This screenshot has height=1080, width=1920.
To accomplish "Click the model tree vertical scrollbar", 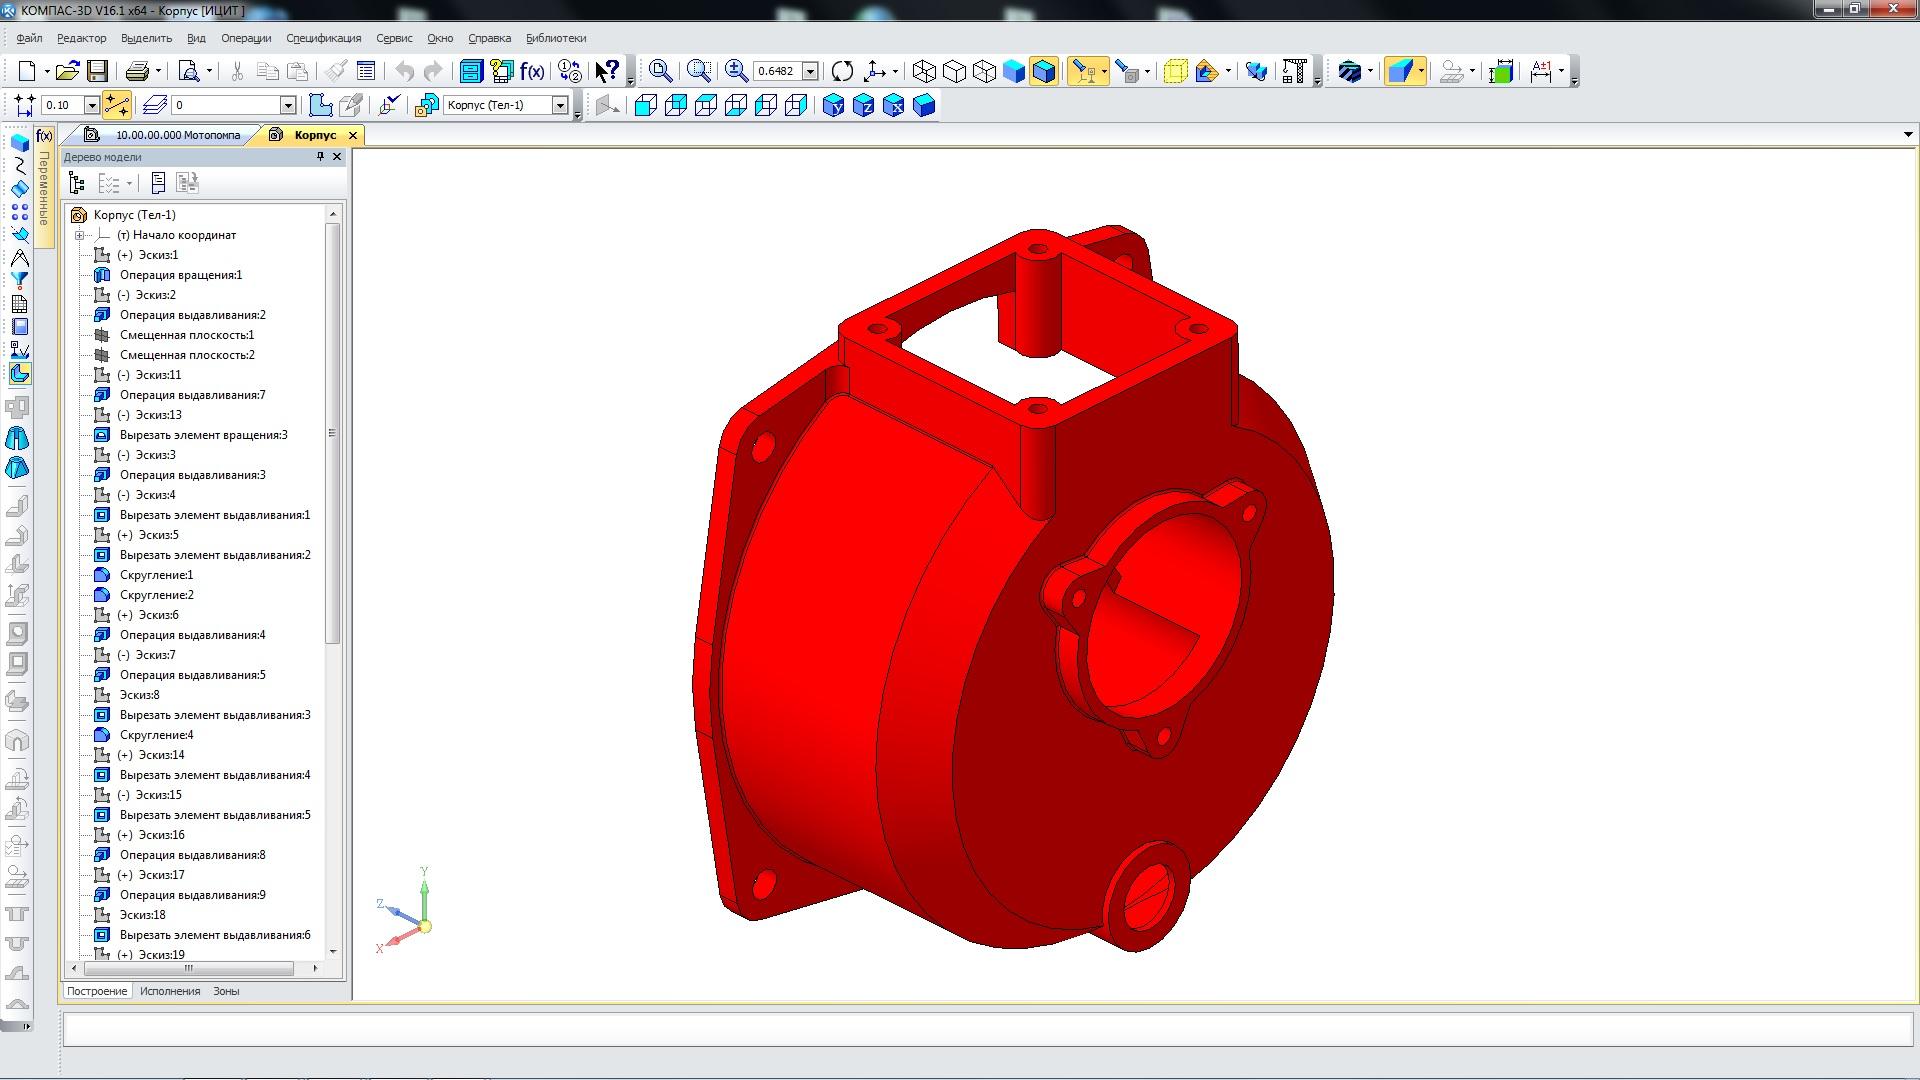I will pyautogui.click(x=333, y=433).
